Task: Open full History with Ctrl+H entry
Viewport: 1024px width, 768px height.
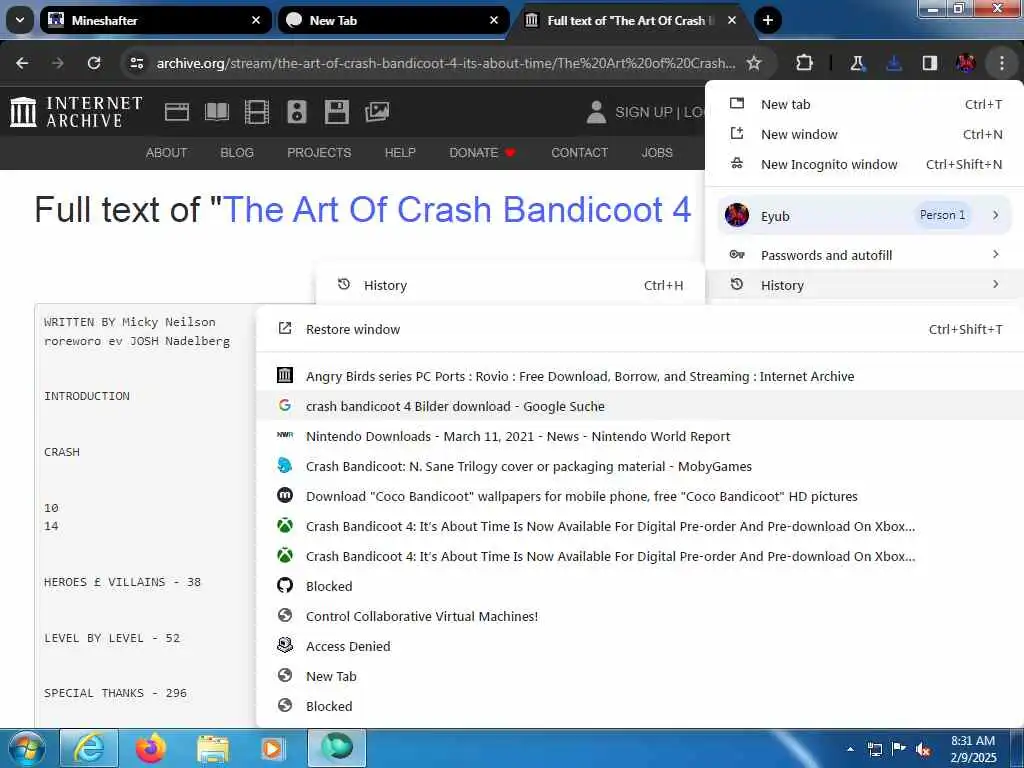Action: [x=510, y=285]
